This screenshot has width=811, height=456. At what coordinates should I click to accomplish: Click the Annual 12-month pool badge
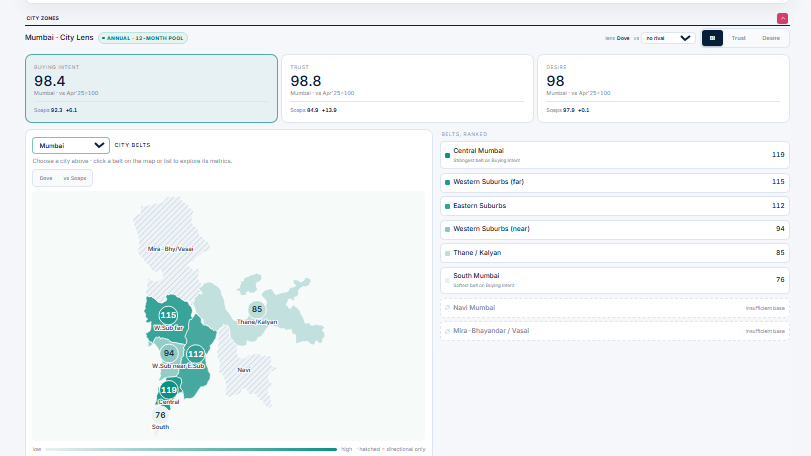tap(143, 38)
